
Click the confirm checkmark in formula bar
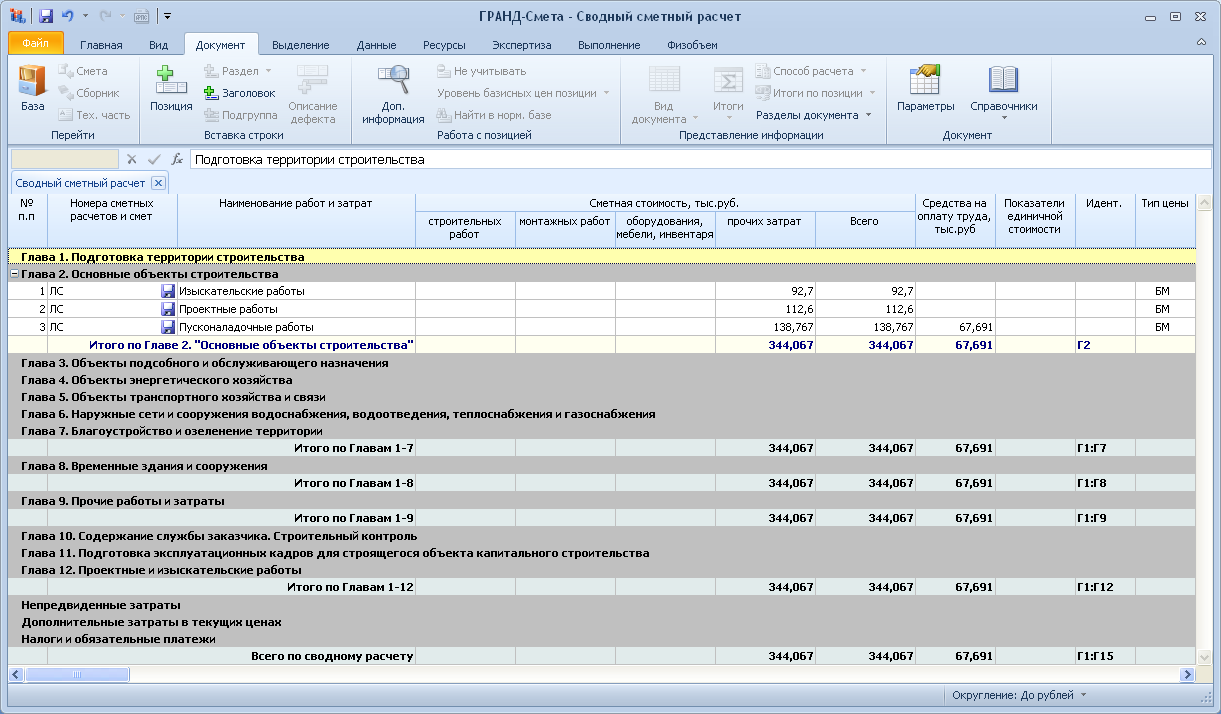[x=154, y=159]
